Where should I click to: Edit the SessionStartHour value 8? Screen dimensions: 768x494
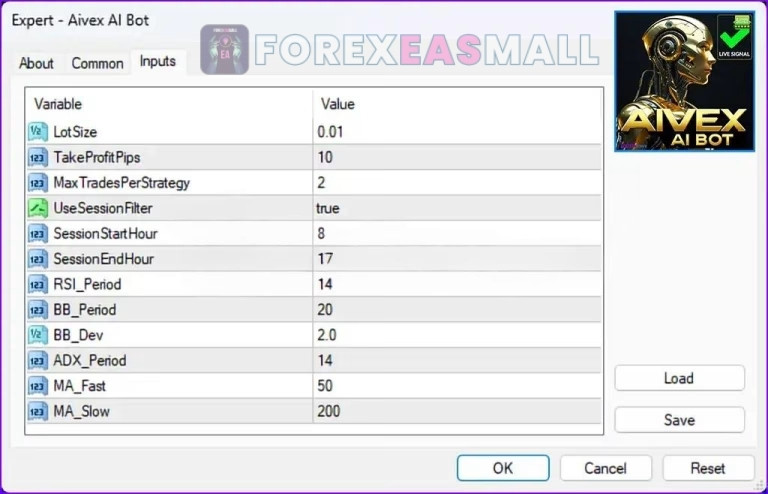457,234
